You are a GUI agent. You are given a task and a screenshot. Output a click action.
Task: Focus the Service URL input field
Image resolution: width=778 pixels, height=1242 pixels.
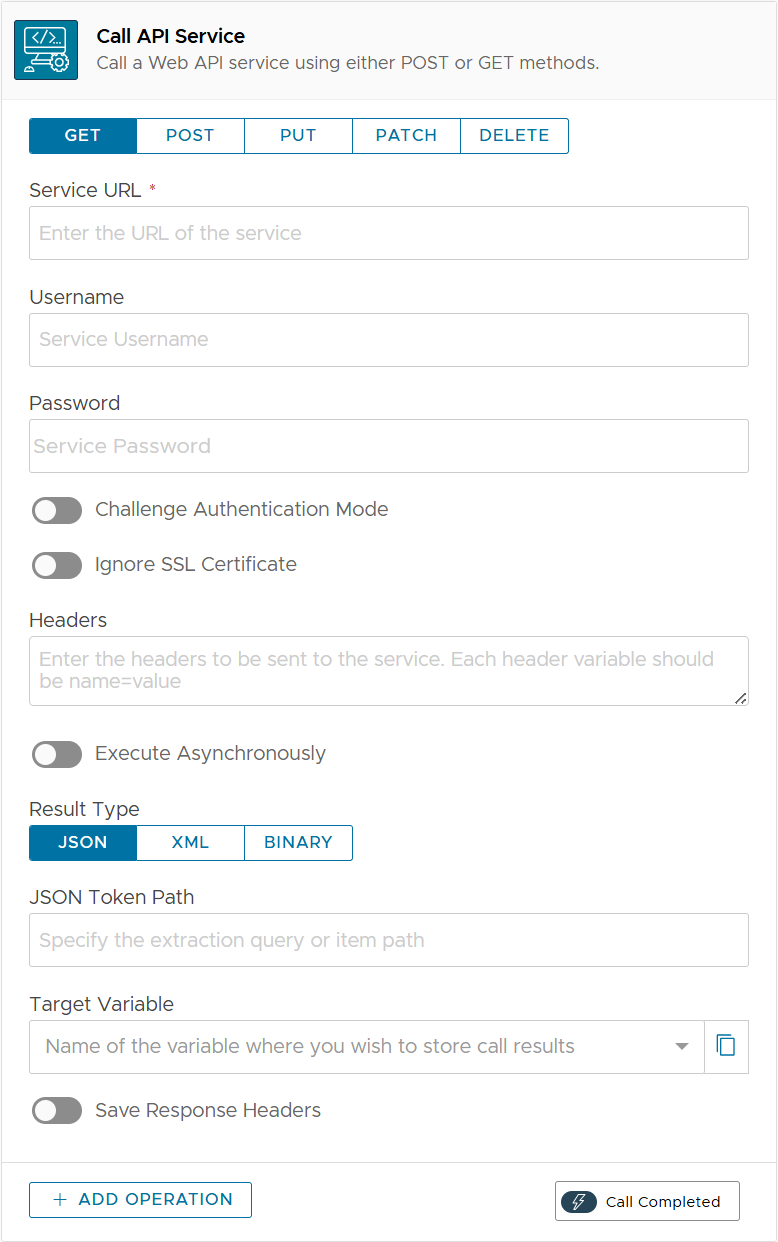388,233
